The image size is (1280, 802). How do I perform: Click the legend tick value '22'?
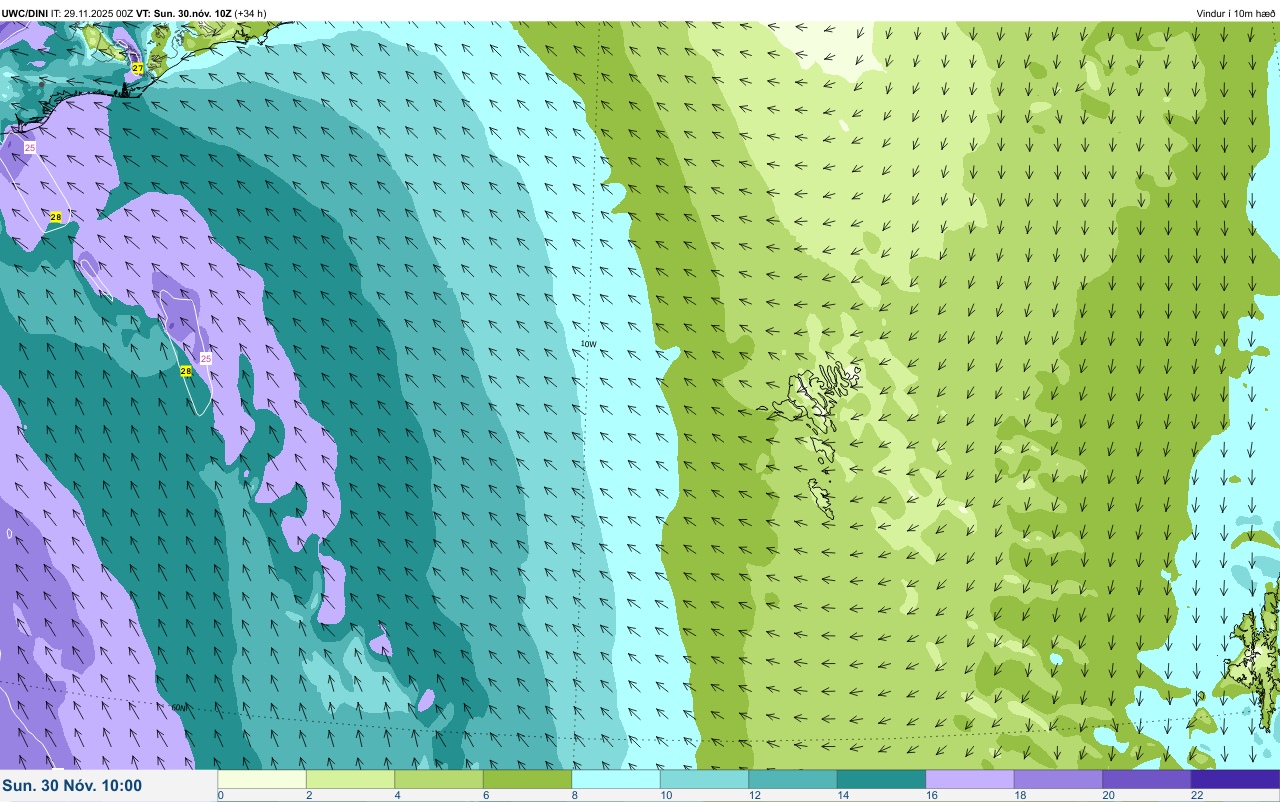pos(1197,795)
